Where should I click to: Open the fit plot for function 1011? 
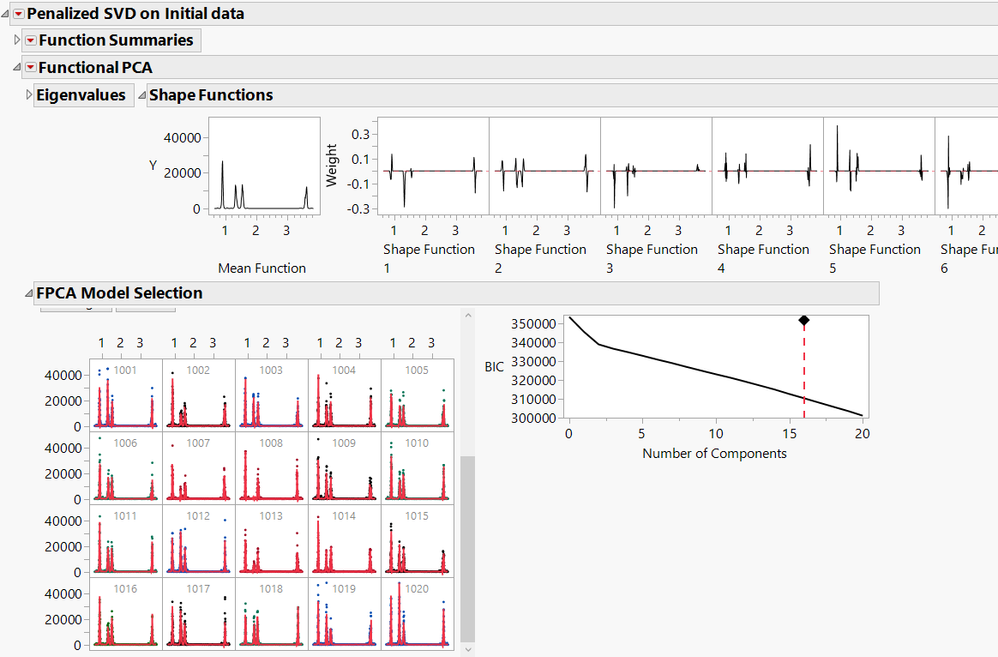pyautogui.click(x=126, y=540)
